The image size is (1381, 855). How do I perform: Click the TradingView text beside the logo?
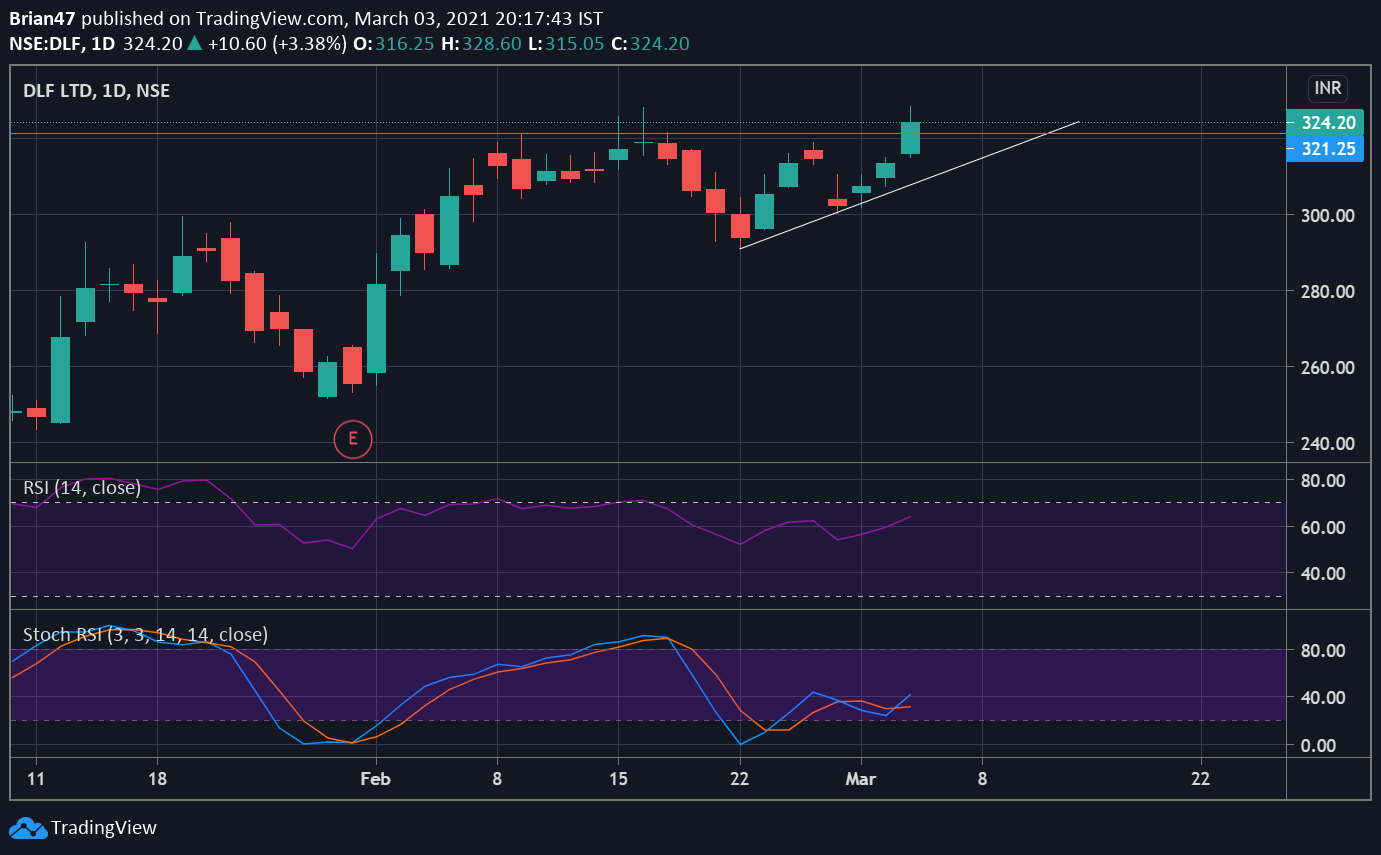pos(104,828)
